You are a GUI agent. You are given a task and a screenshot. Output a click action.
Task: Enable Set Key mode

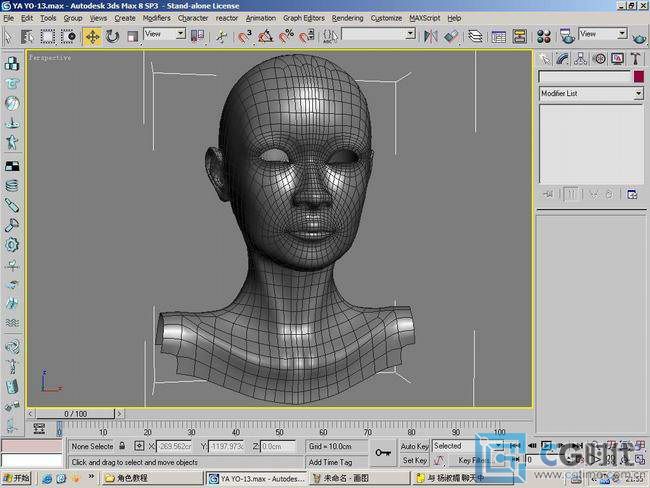pos(414,460)
